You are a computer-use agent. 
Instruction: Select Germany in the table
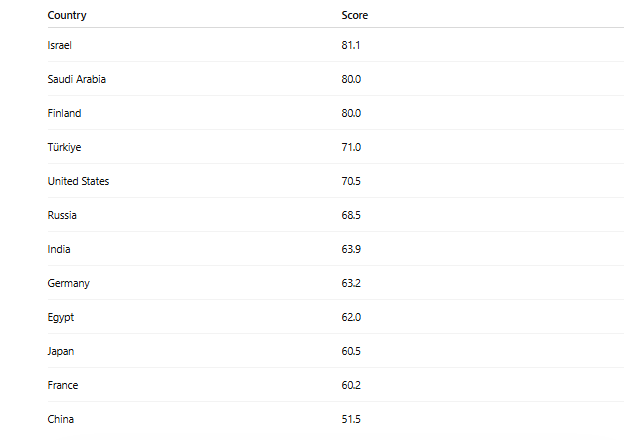pos(68,283)
